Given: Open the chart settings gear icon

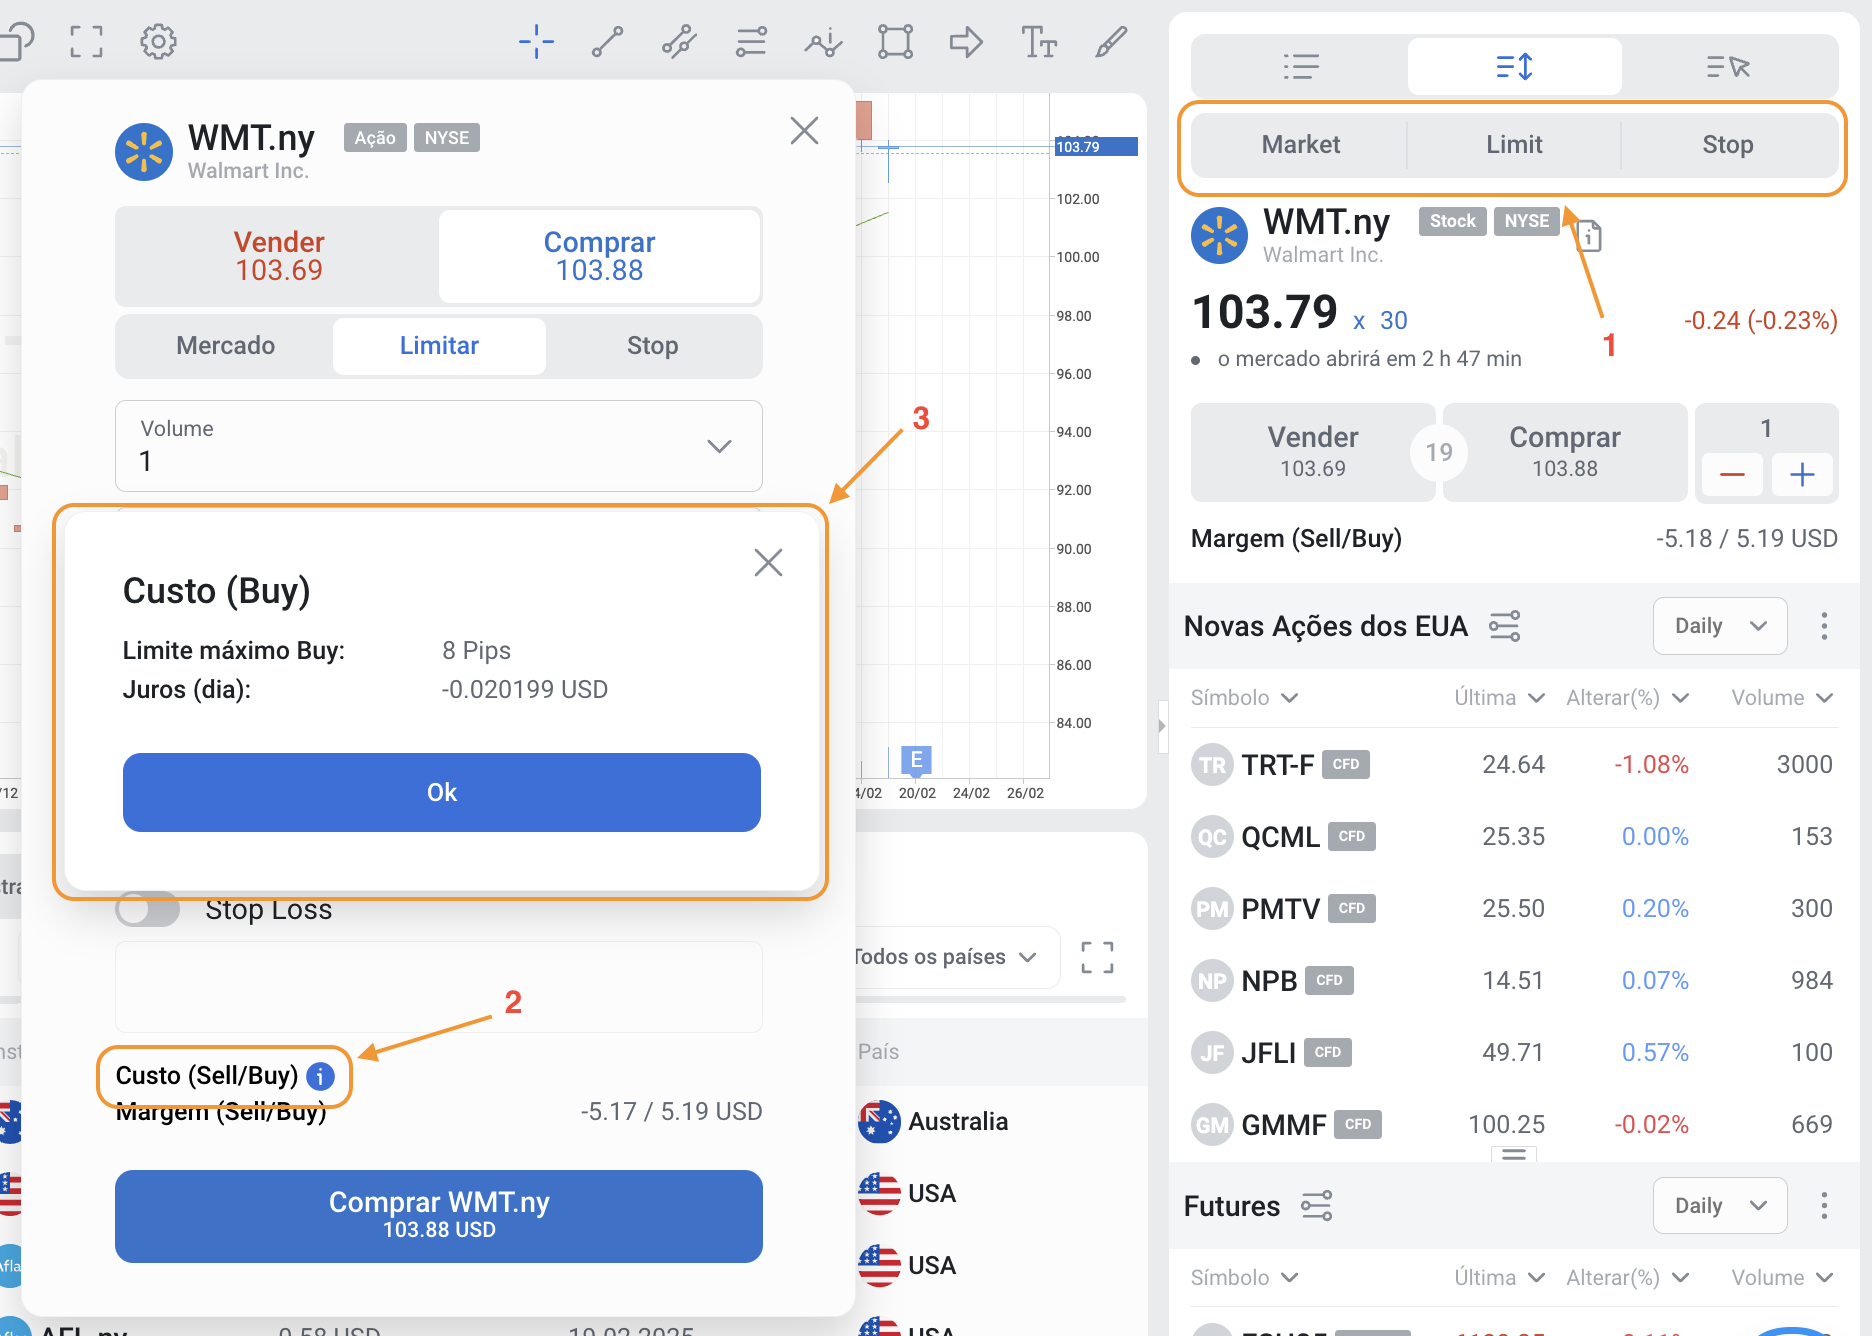Looking at the screenshot, I should point(158,42).
